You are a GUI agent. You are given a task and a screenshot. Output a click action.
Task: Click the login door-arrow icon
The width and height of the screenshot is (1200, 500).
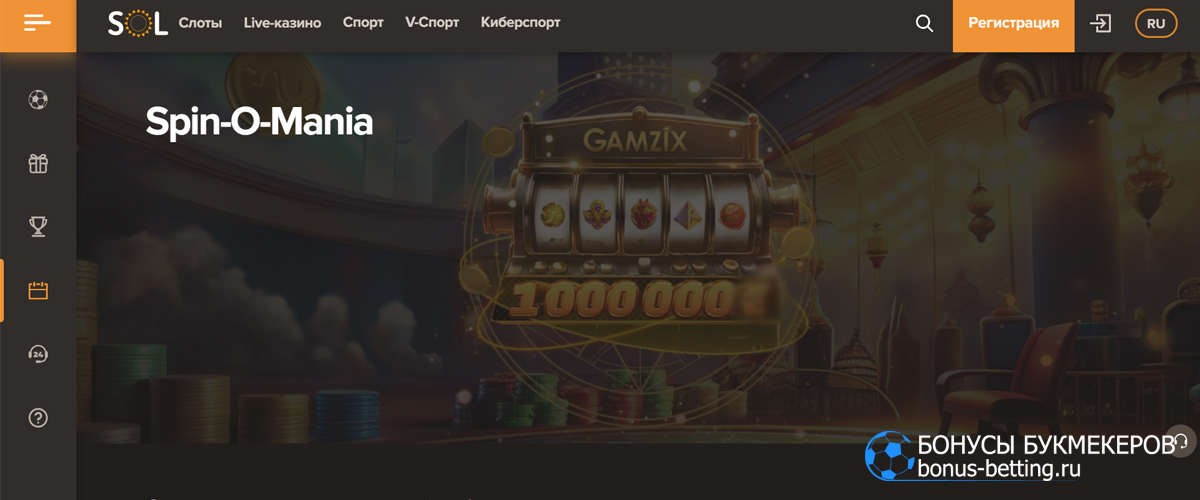click(x=1101, y=23)
